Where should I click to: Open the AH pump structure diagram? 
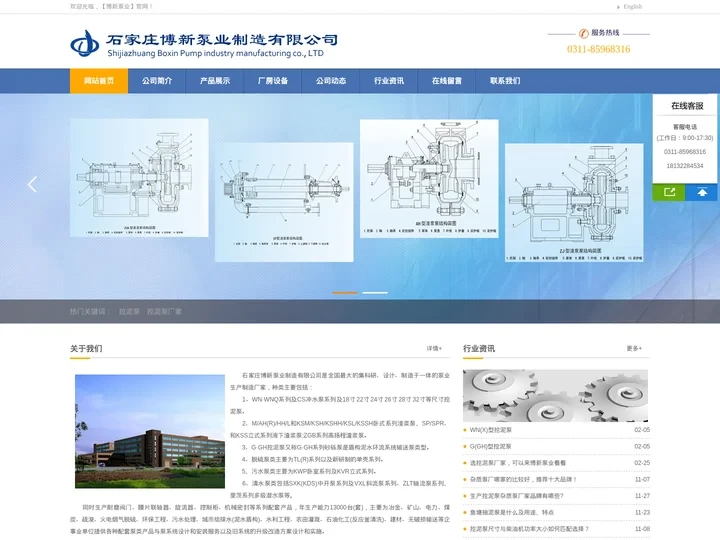pyautogui.click(x=429, y=179)
